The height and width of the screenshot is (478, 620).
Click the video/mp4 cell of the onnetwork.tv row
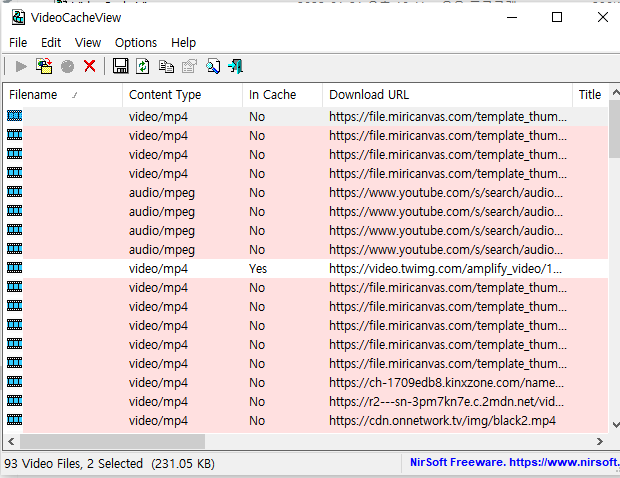pos(158,421)
